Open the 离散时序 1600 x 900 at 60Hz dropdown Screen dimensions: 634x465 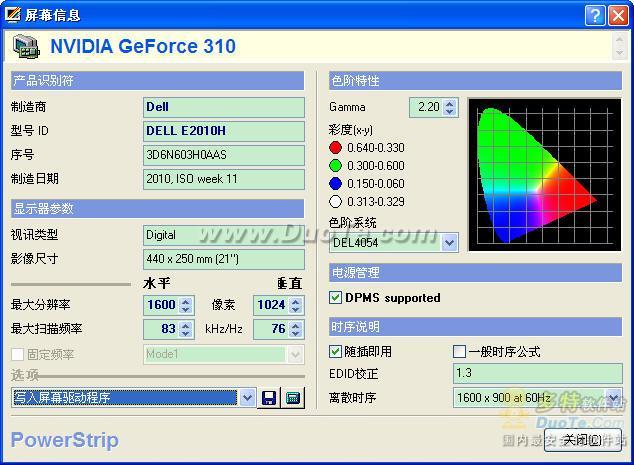613,397
